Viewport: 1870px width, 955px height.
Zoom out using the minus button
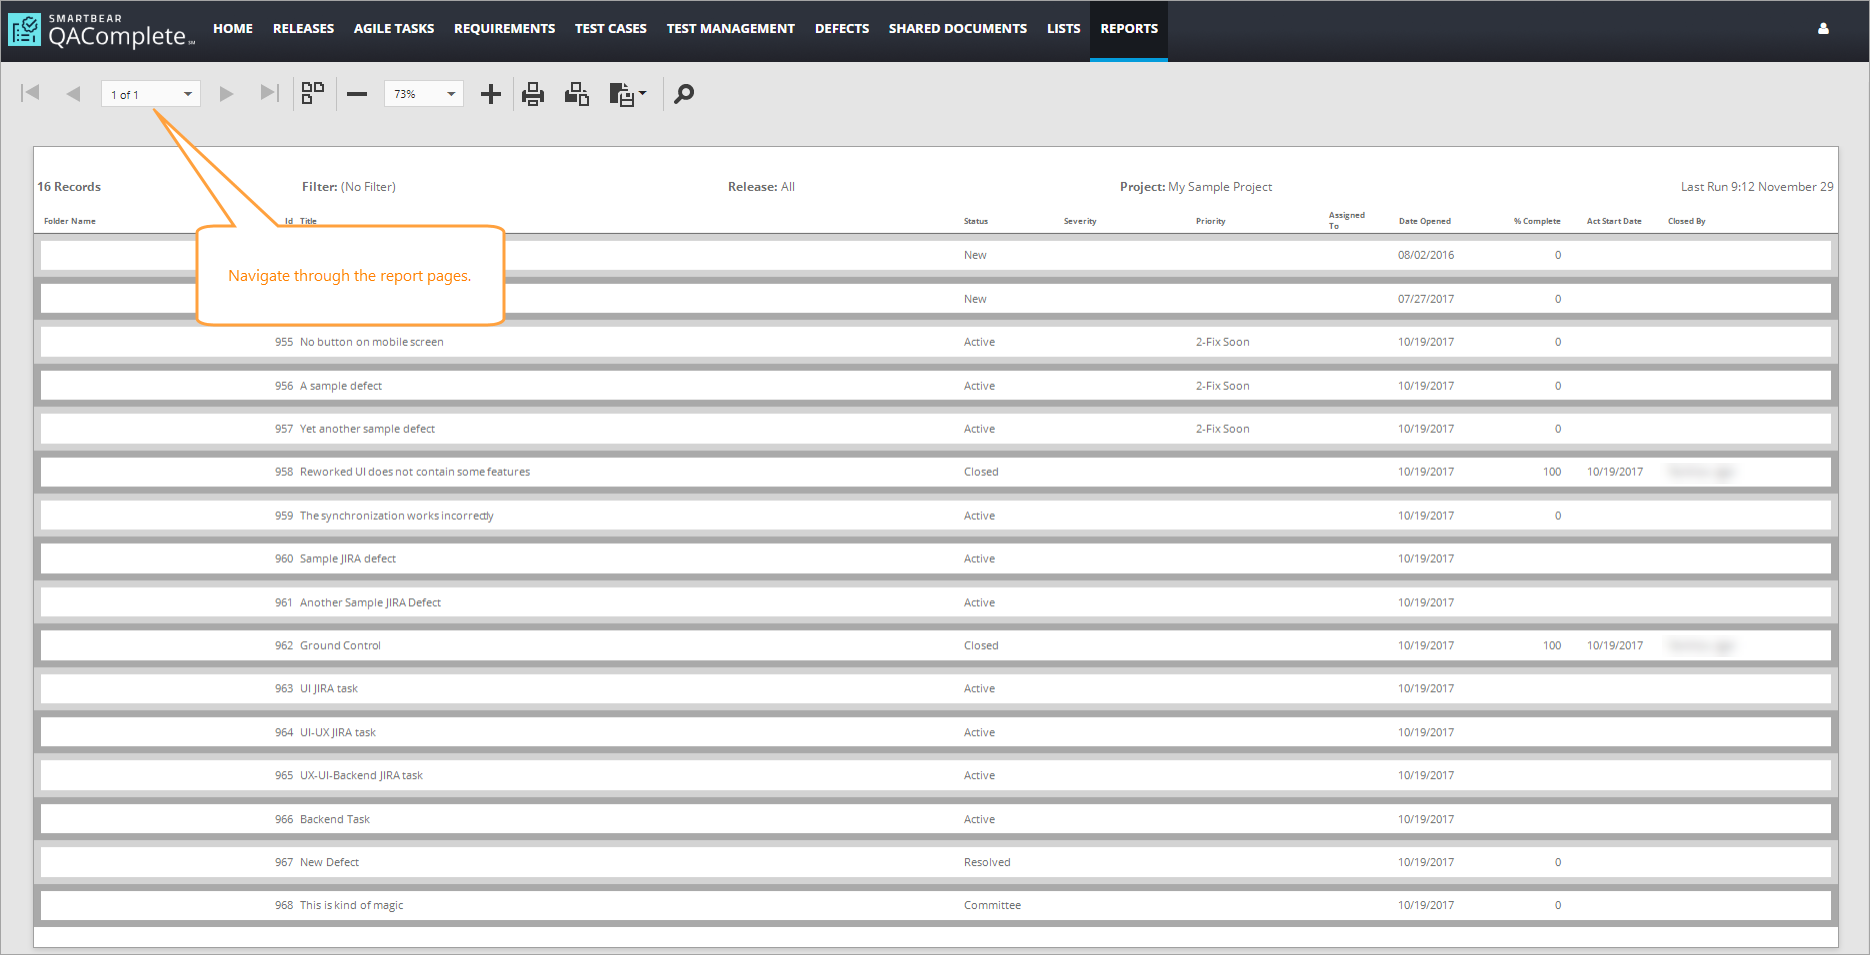pos(357,94)
